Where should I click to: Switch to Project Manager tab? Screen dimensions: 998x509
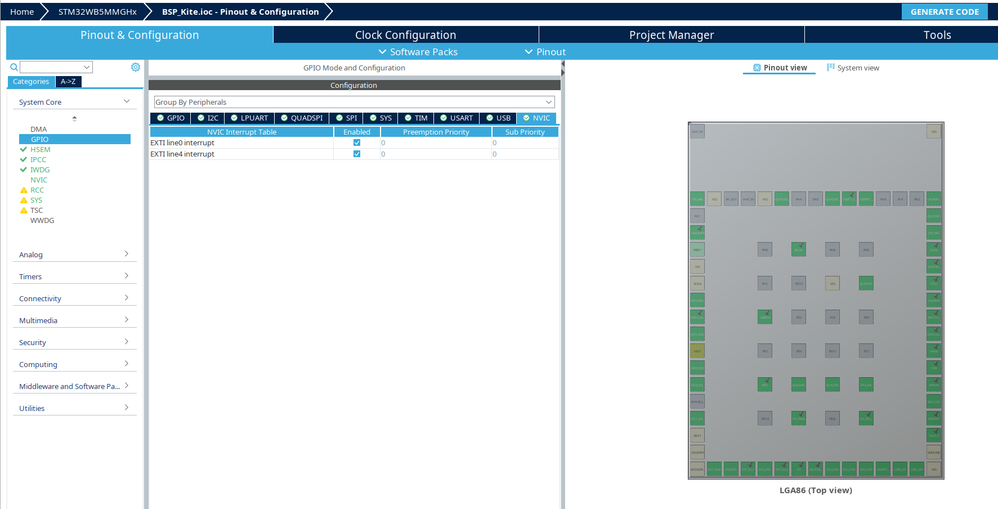point(671,35)
